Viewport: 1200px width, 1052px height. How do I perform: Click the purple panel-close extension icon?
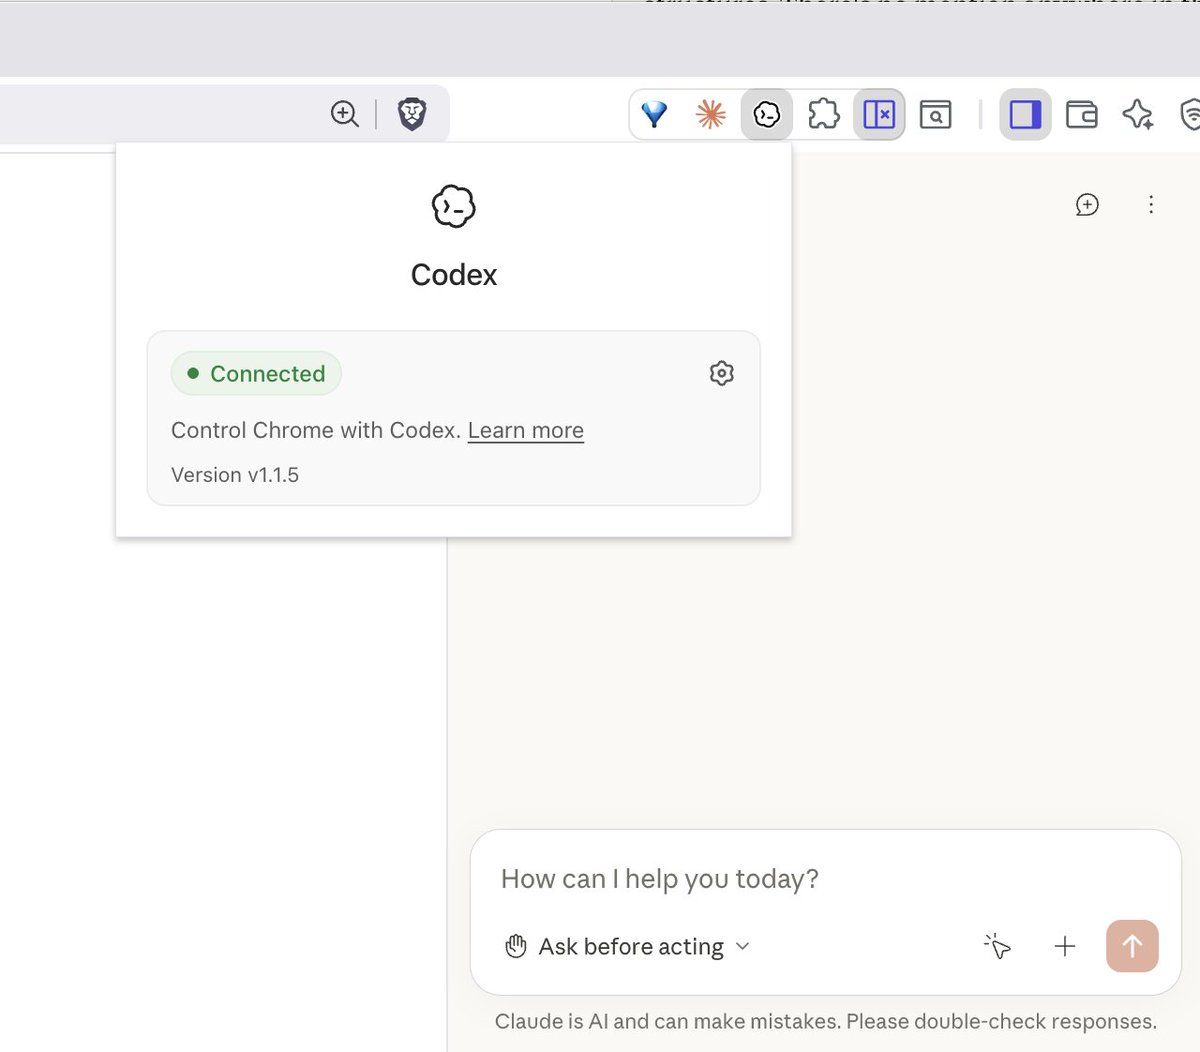879,114
